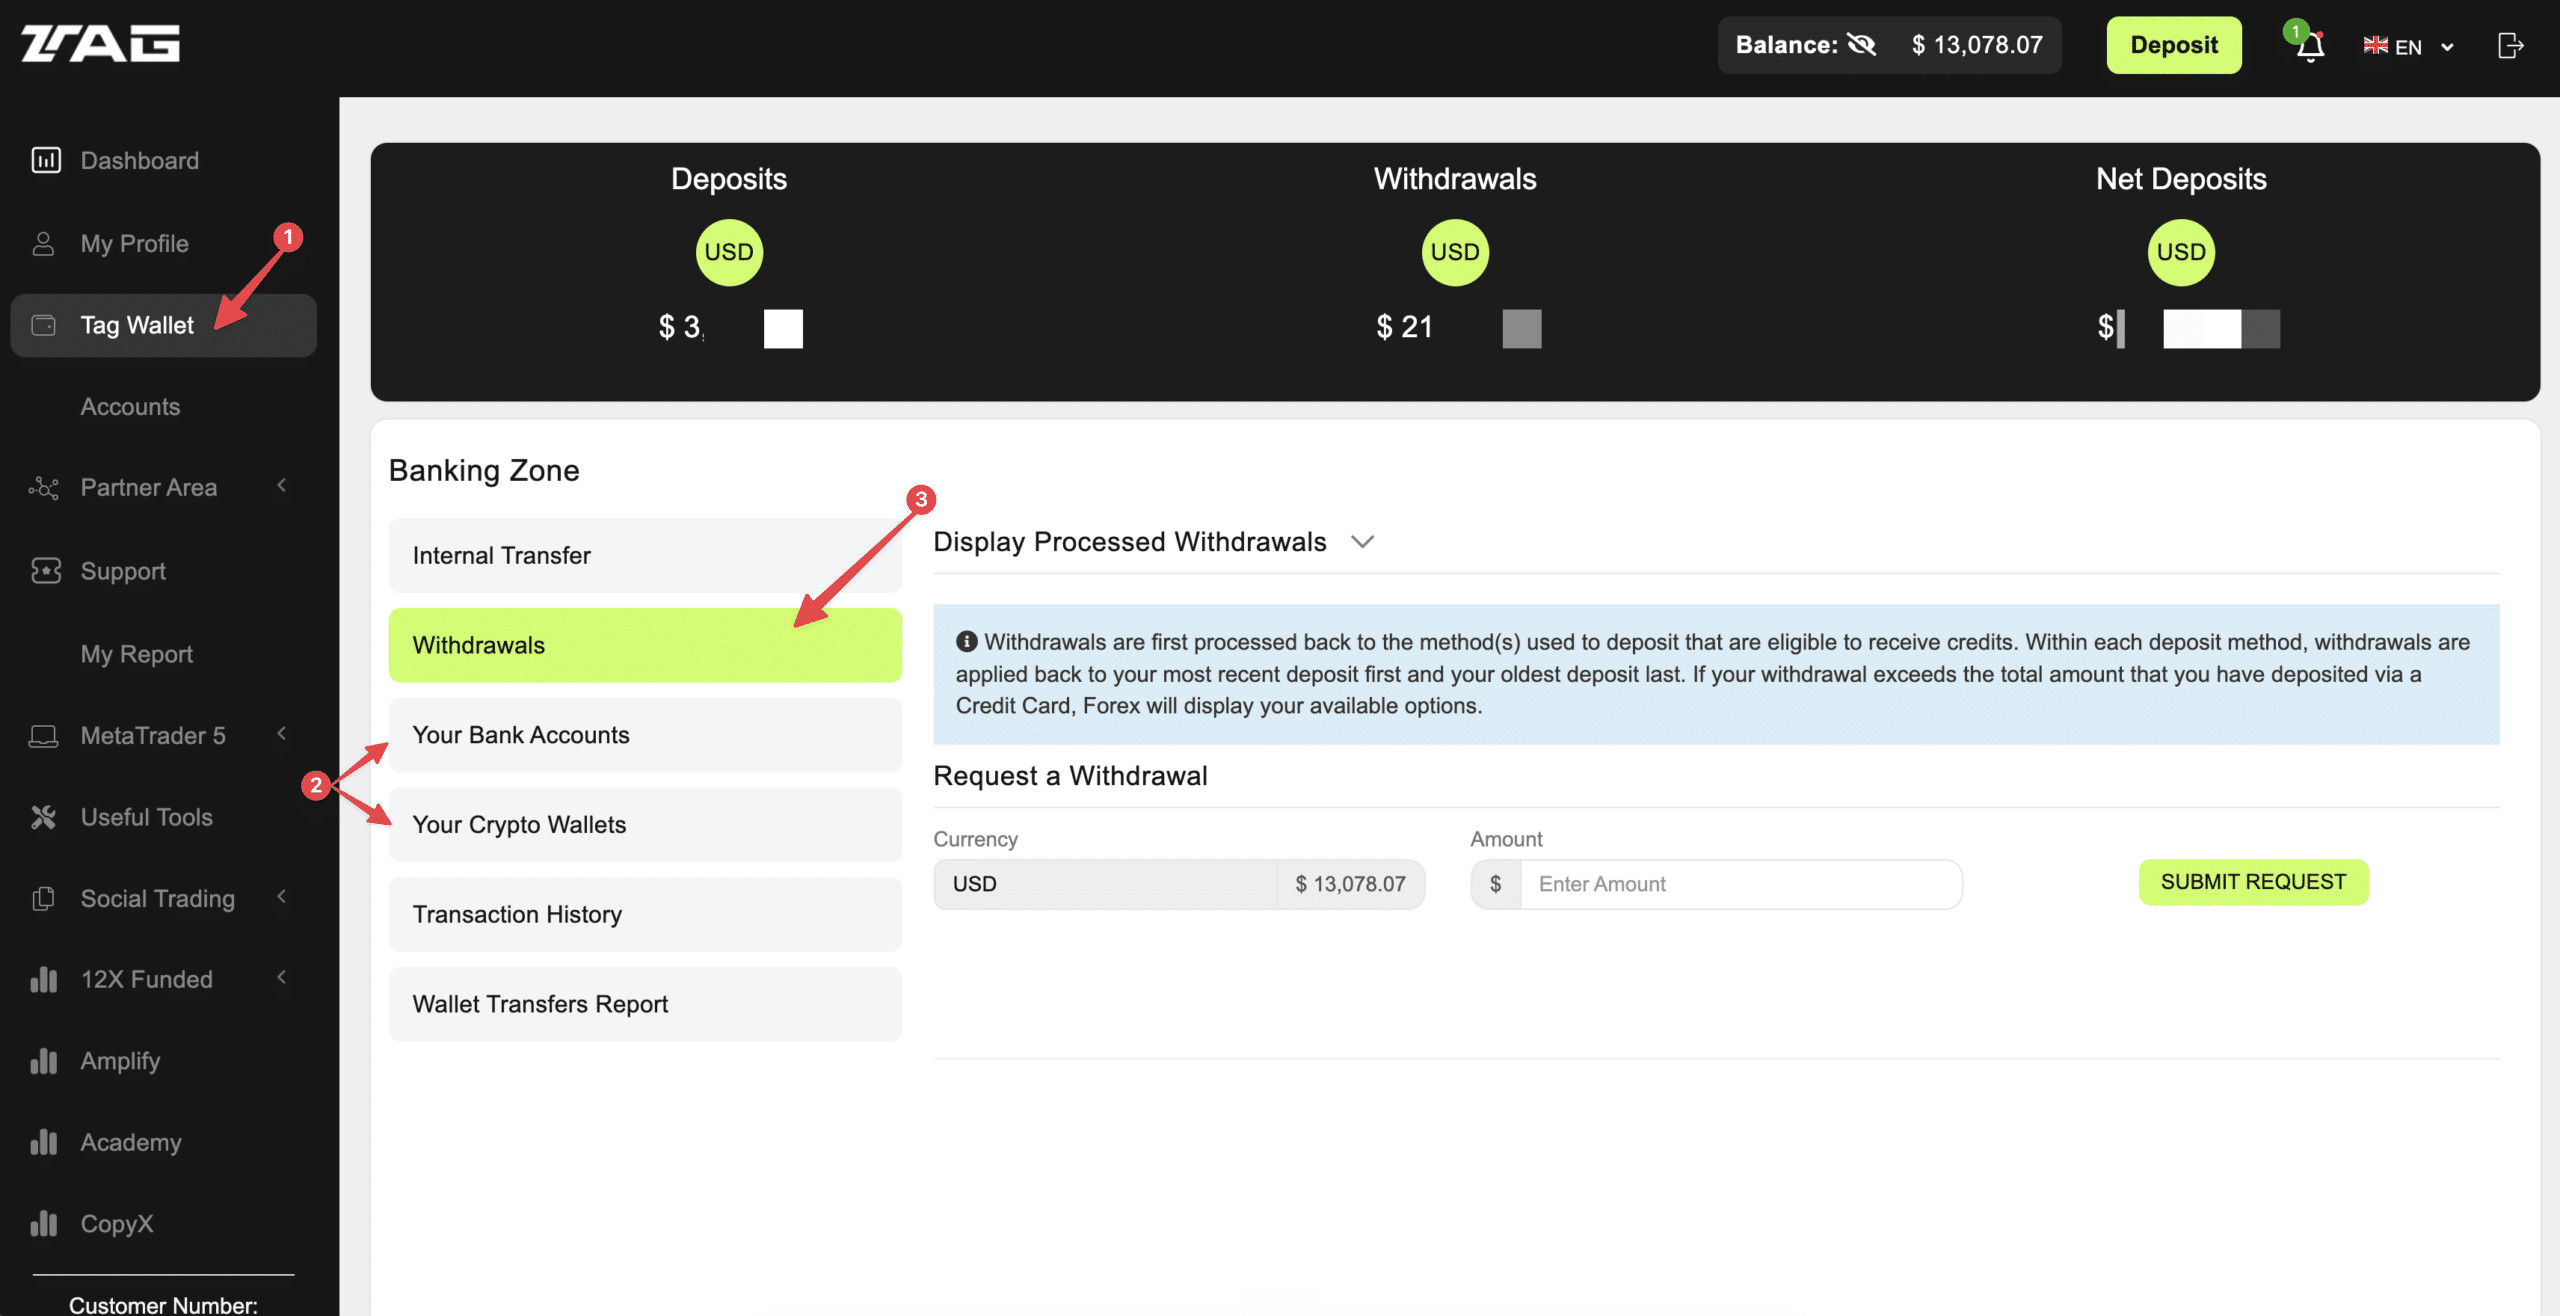Viewport: 2560px width, 1316px height.
Task: Click the green Deposit button
Action: pyautogui.click(x=2174, y=45)
